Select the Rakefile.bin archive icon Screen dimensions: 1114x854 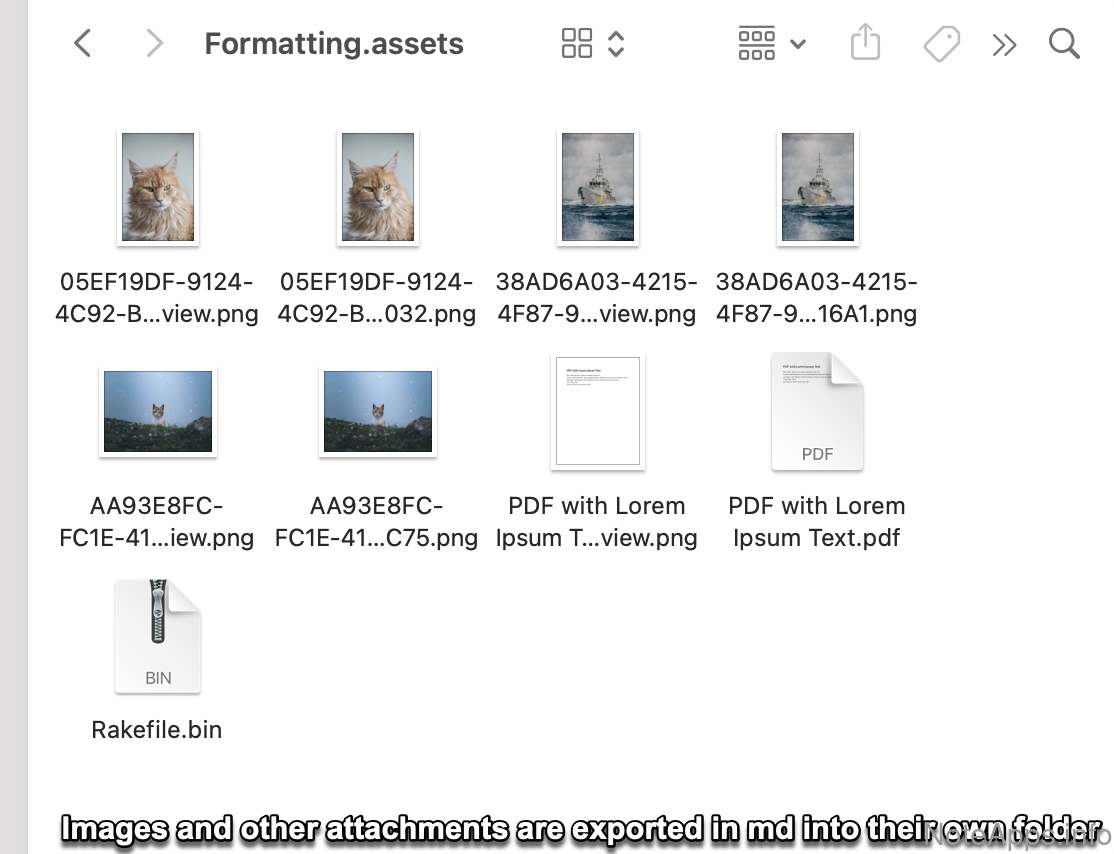tap(158, 636)
